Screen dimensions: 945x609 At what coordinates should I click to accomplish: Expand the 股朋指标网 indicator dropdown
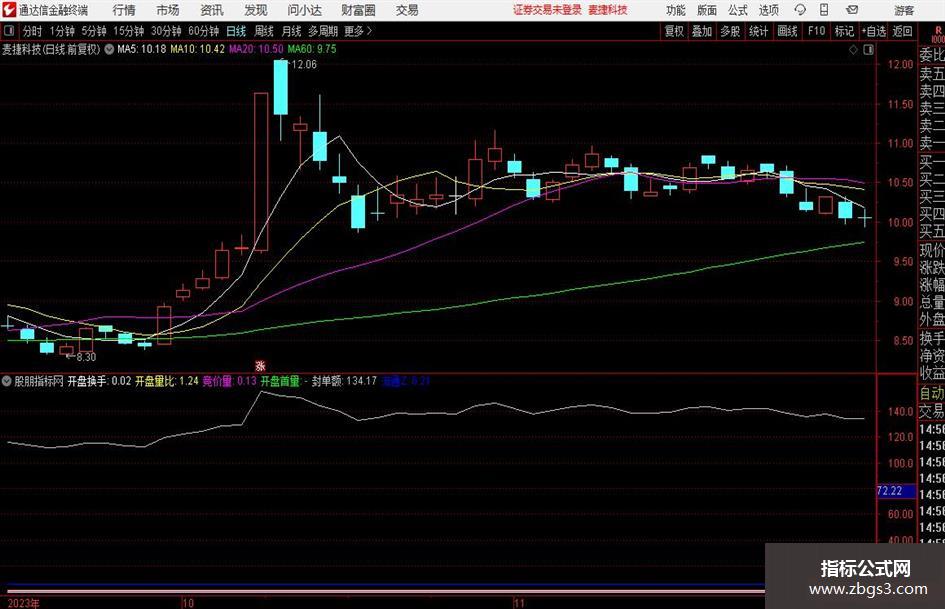pyautogui.click(x=7, y=381)
